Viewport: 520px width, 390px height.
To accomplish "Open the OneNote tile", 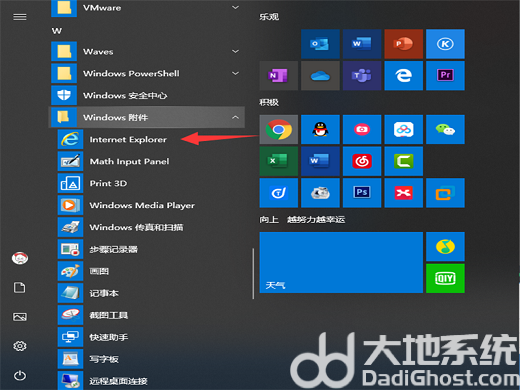I will 278,75.
